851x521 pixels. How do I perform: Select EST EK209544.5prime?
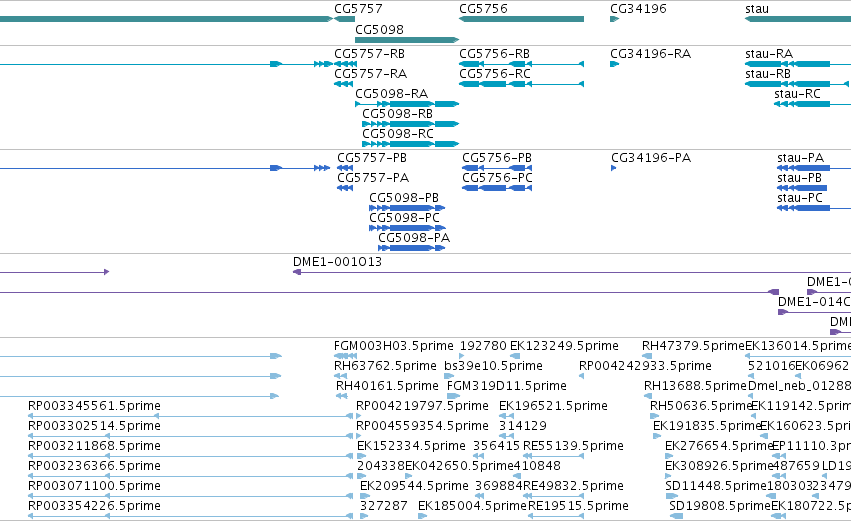tap(414, 486)
